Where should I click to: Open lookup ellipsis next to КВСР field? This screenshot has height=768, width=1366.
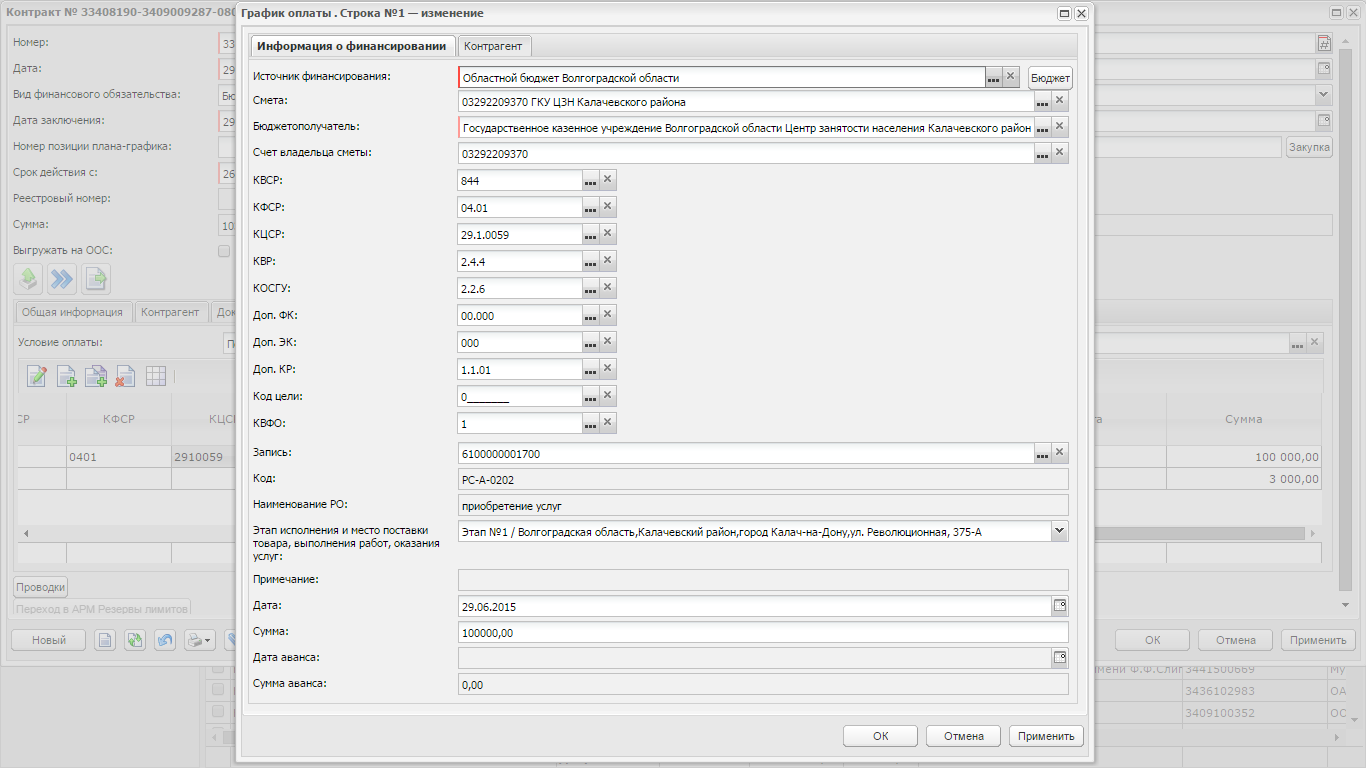point(591,180)
